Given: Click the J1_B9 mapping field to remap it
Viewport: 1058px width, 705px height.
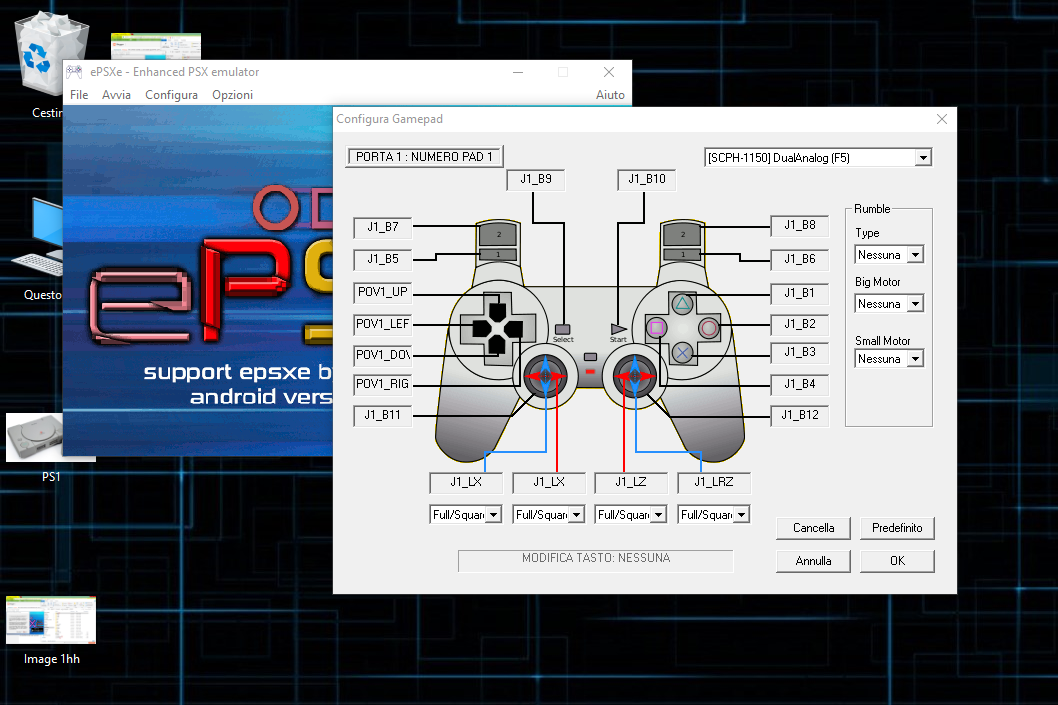Looking at the screenshot, I should coord(536,180).
